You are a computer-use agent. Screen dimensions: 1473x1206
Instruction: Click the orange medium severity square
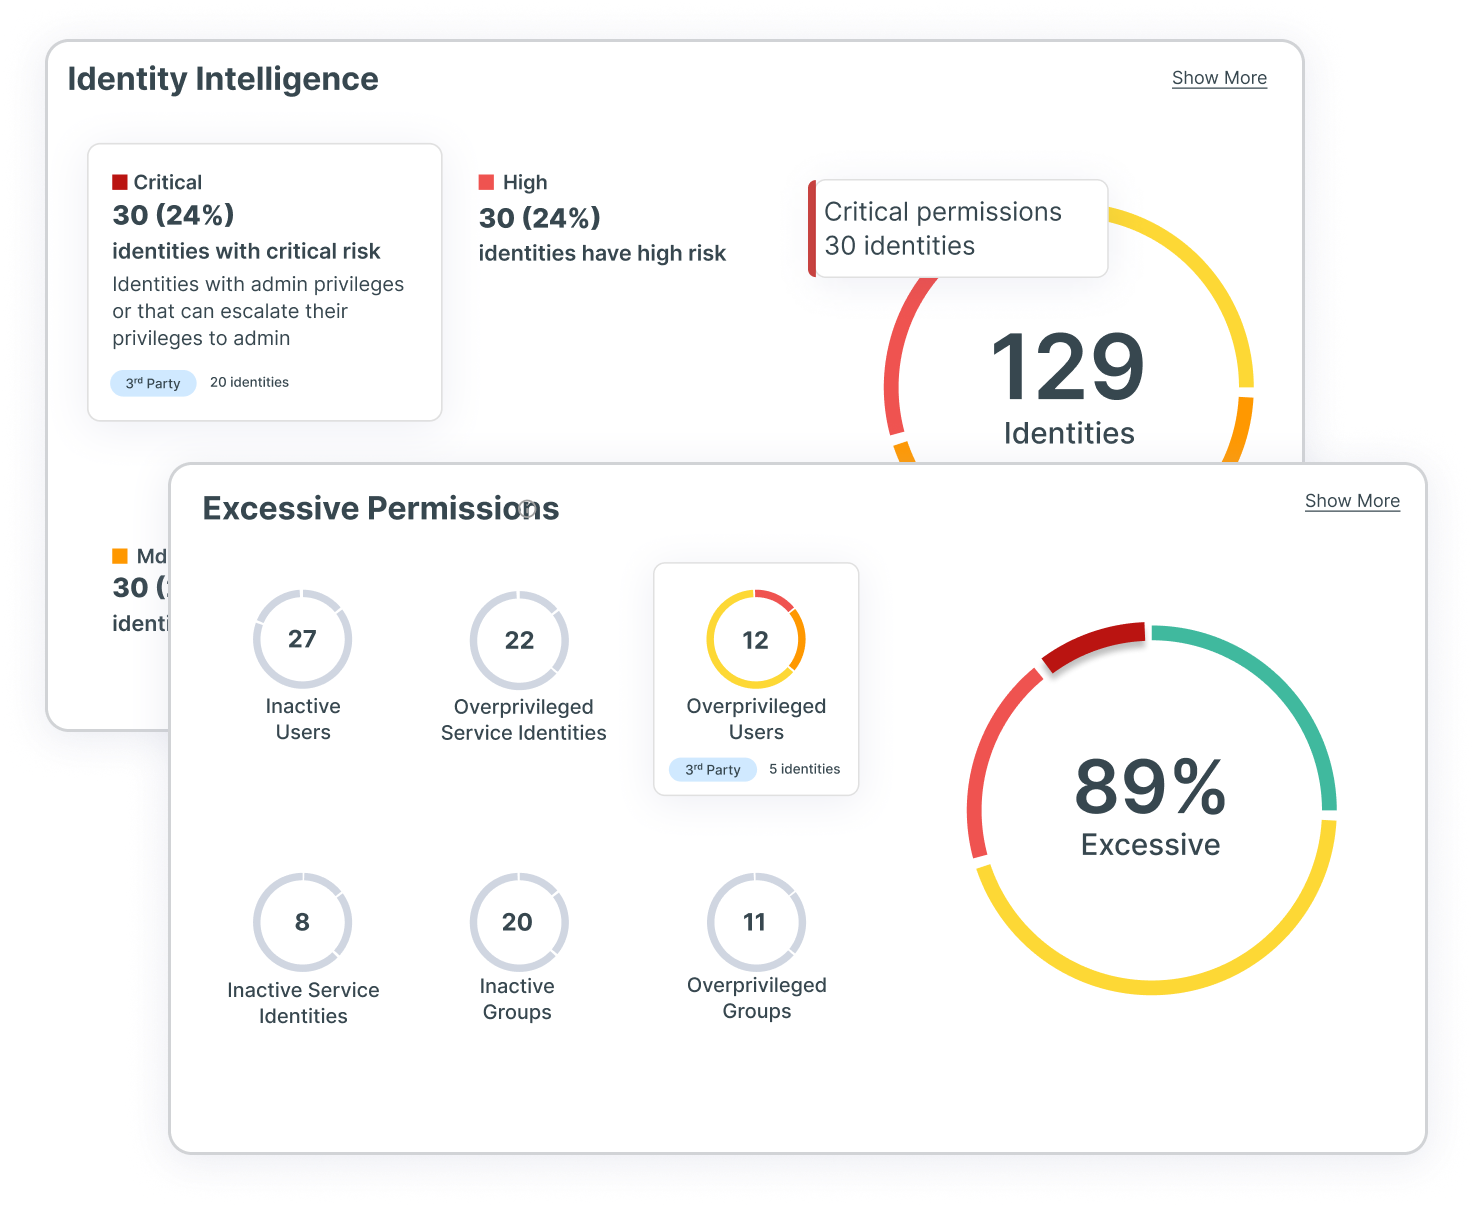click(120, 556)
